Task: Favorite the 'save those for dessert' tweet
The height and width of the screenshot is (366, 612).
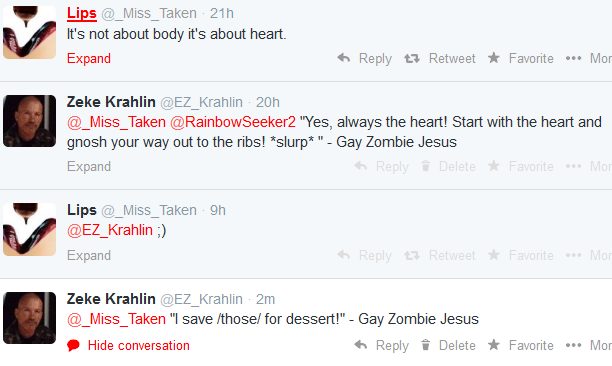Action: pyautogui.click(x=521, y=345)
